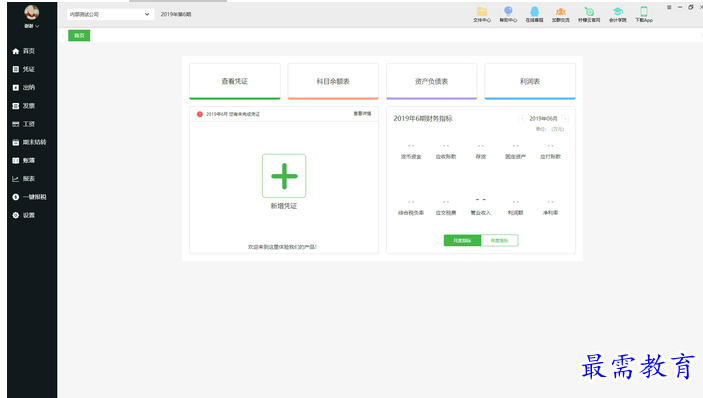Click the 存货 indicator

(481, 152)
